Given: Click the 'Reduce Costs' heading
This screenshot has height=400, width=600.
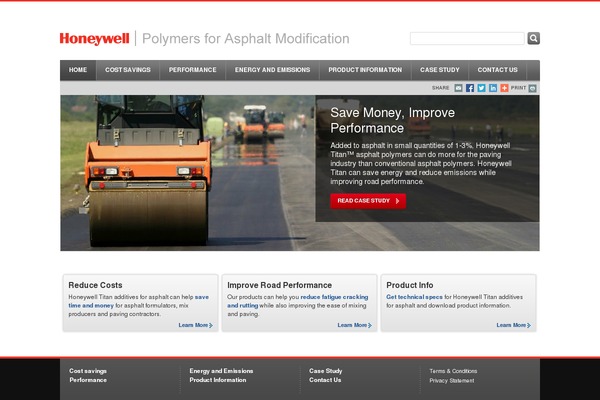Looking at the screenshot, I should 95,285.
